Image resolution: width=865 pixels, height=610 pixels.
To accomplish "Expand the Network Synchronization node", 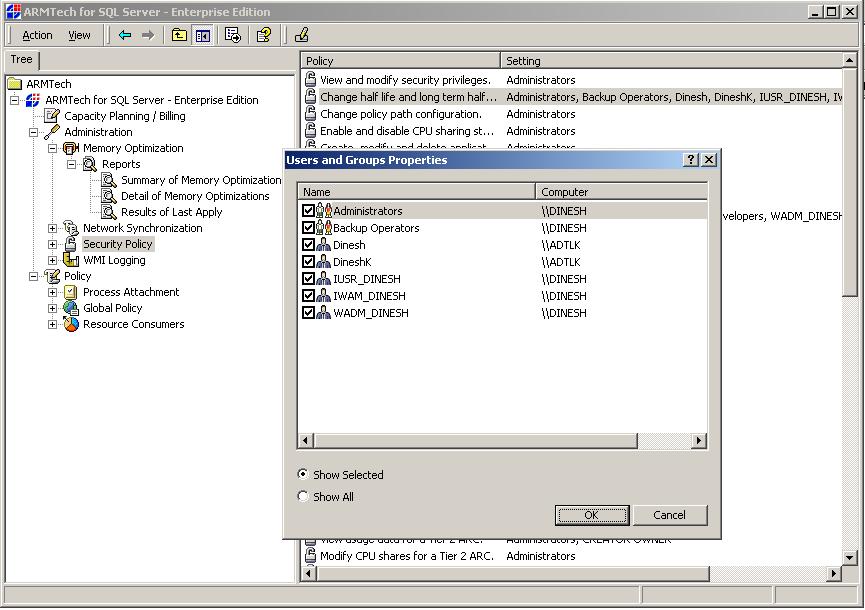I will 52,228.
